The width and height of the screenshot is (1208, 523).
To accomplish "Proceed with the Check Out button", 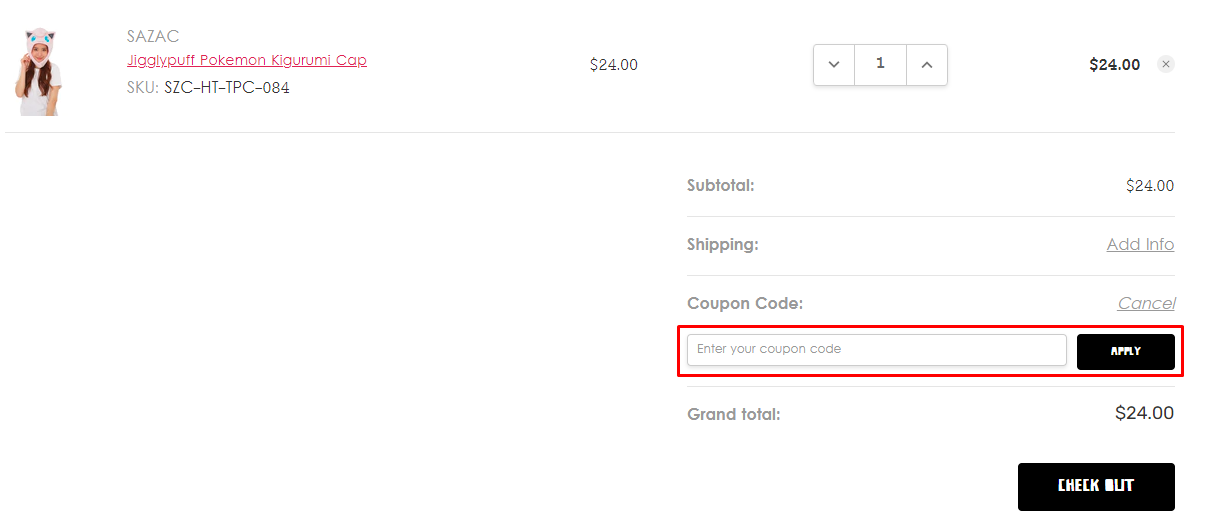I will pos(1096,487).
